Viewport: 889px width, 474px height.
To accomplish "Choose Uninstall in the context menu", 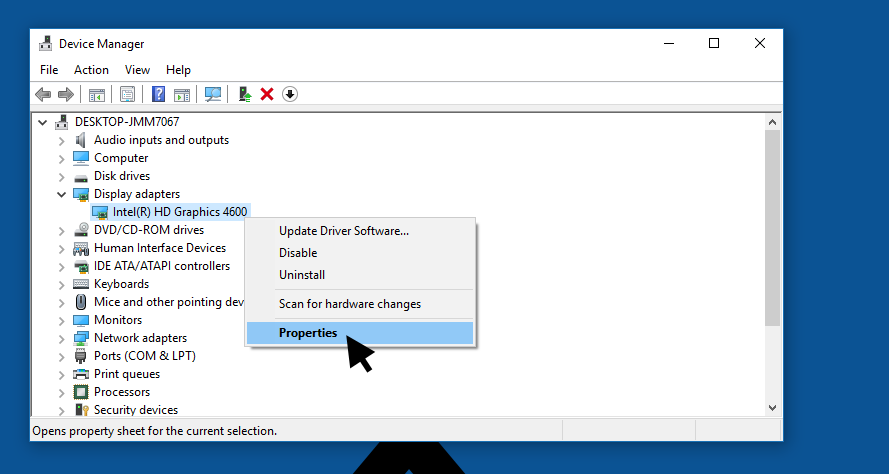I will tap(360, 275).
